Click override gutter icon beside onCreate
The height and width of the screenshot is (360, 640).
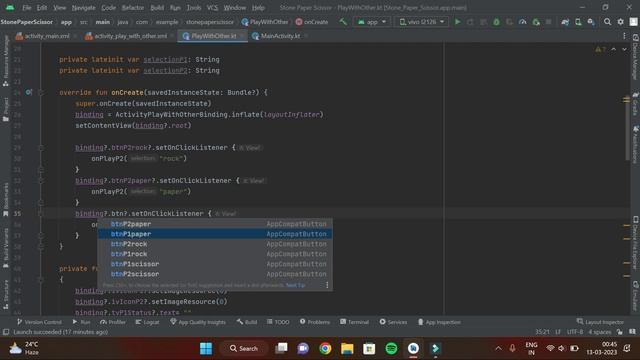(29, 92)
